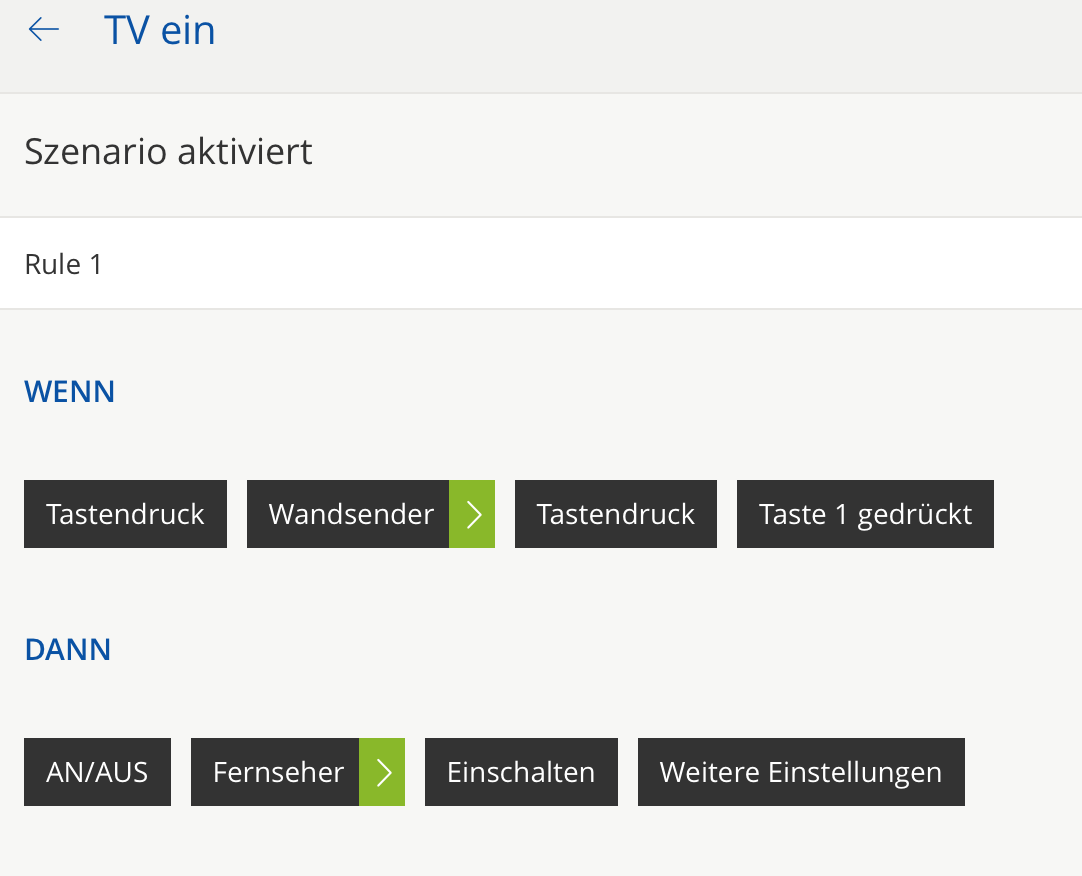Go back using the arrow icon
This screenshot has height=876, width=1082.
coord(44,31)
